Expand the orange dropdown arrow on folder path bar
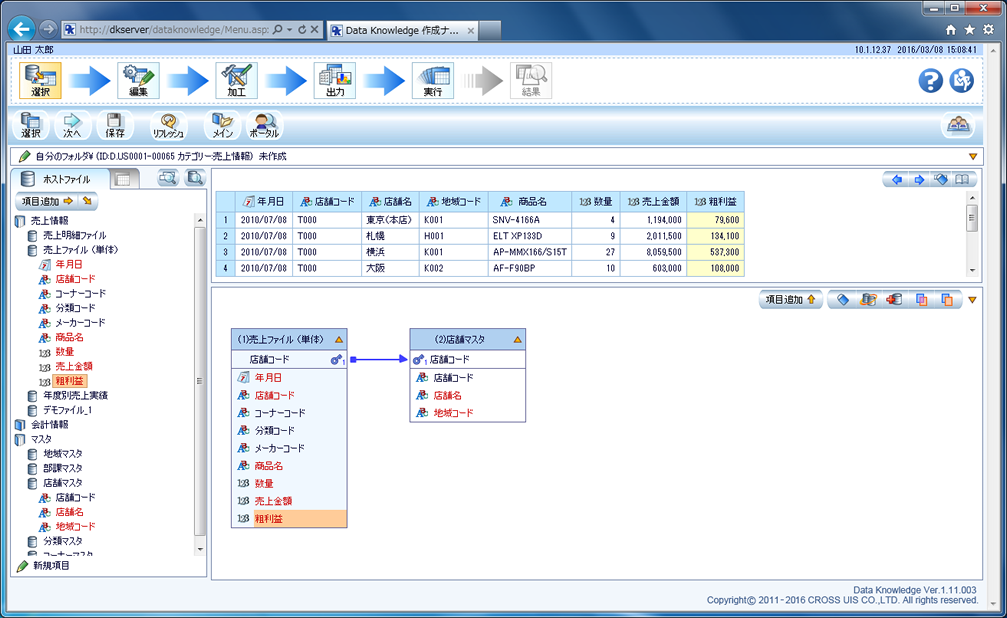 (972, 156)
